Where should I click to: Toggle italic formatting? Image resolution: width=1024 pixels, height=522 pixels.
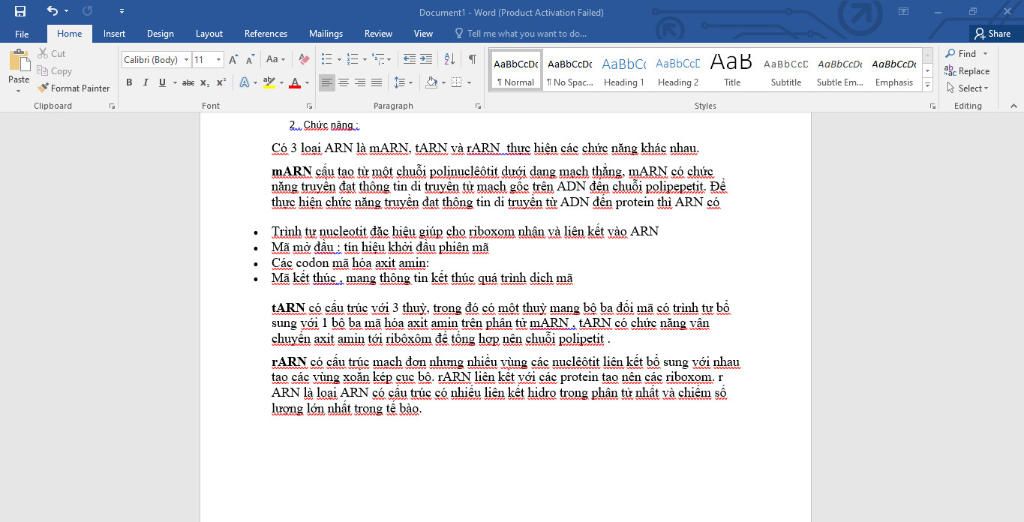click(x=145, y=82)
